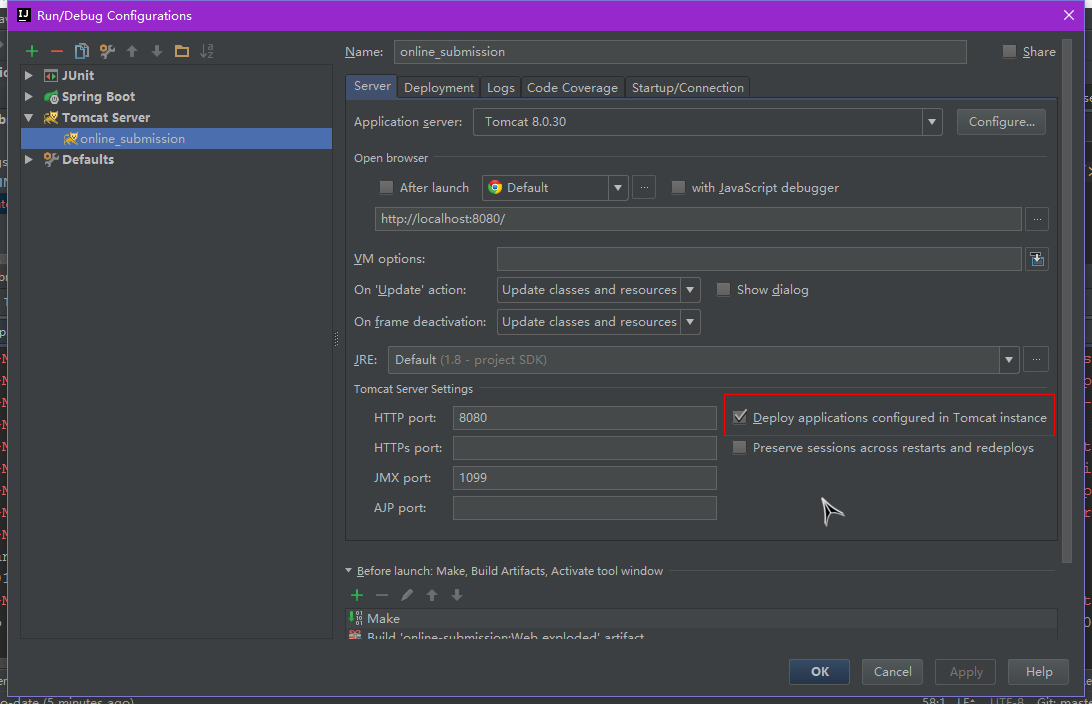This screenshot has height=704, width=1092.
Task: Open the Startup/Connection tab
Action: coord(687,88)
